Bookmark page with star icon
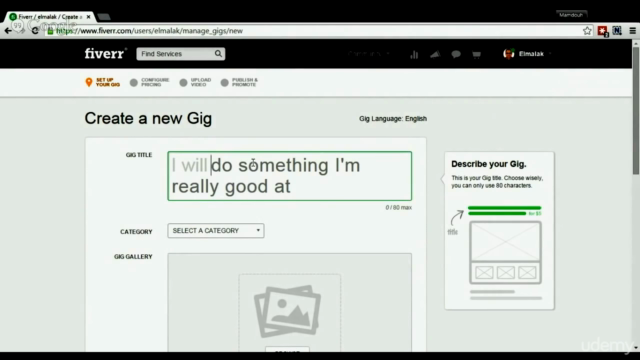640x360 pixels. [587, 31]
